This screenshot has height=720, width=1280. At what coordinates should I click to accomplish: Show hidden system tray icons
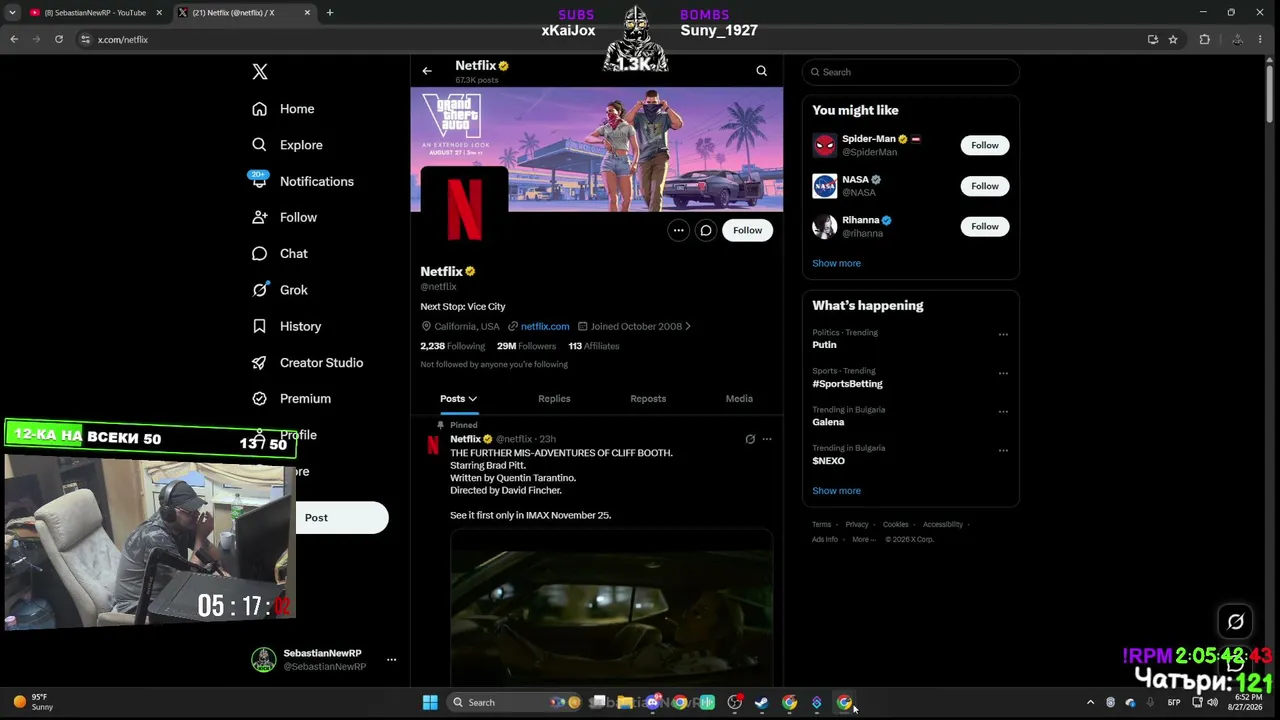tap(1090, 702)
